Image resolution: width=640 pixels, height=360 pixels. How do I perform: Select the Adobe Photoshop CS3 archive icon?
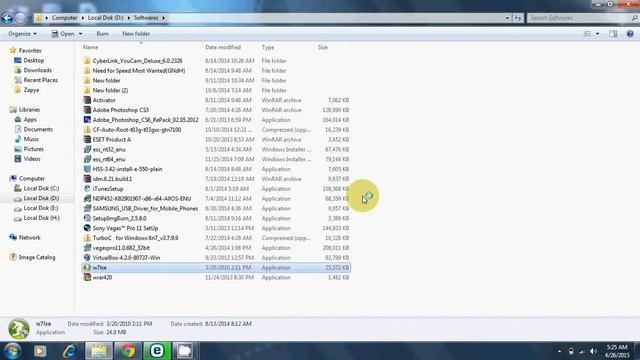87,110
